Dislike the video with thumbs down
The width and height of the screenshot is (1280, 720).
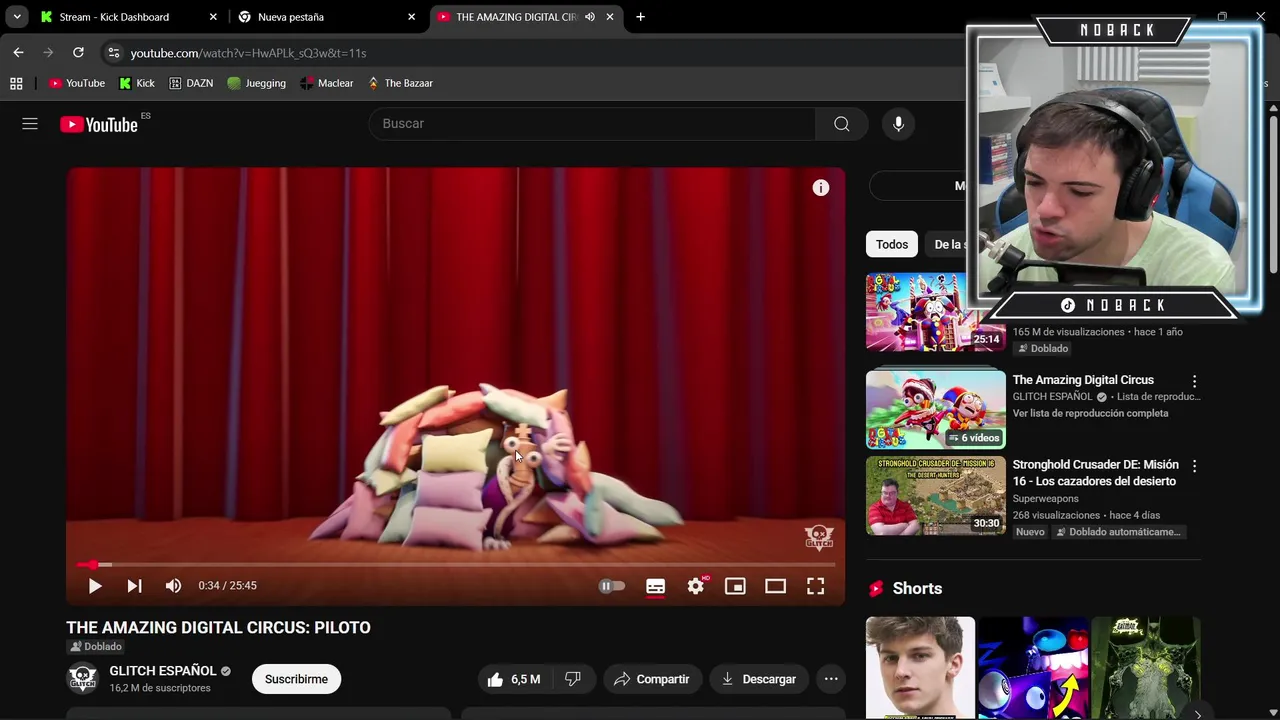[573, 679]
